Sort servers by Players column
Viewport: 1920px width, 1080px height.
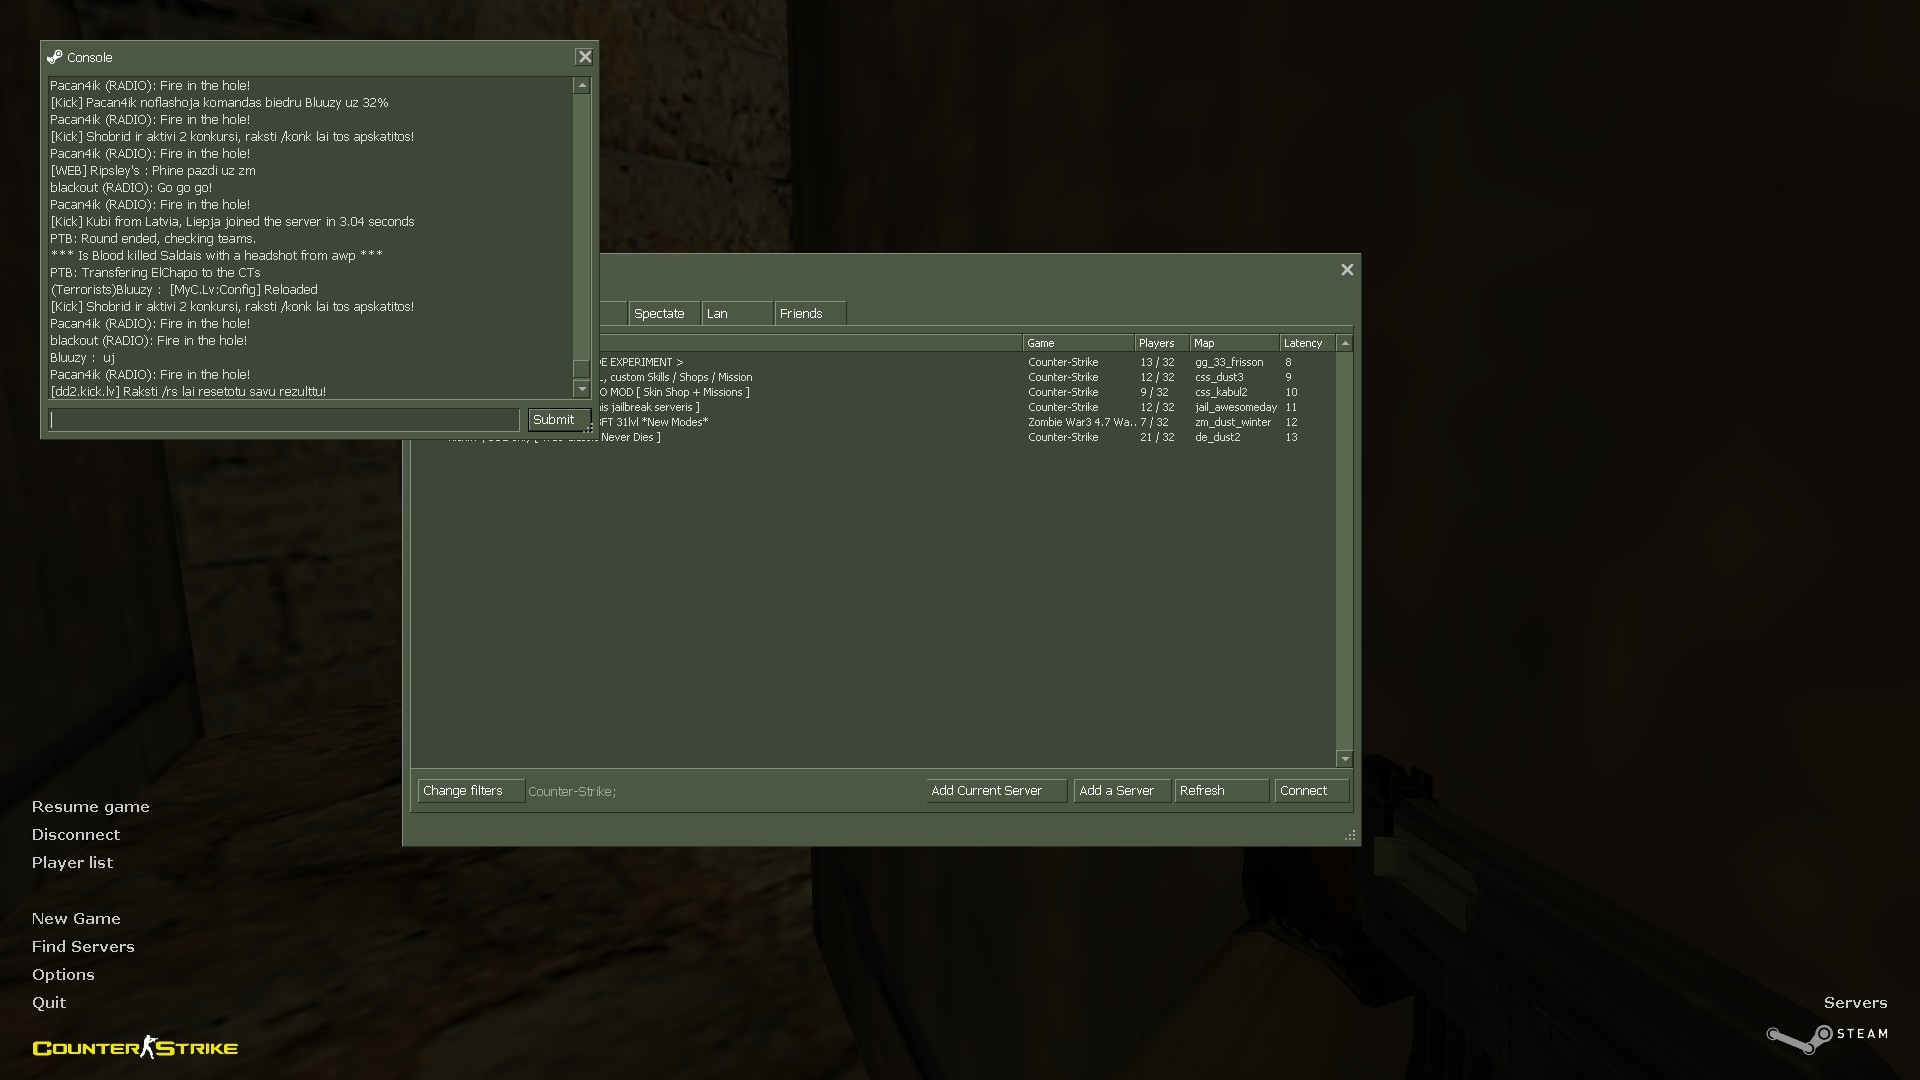pos(1162,343)
